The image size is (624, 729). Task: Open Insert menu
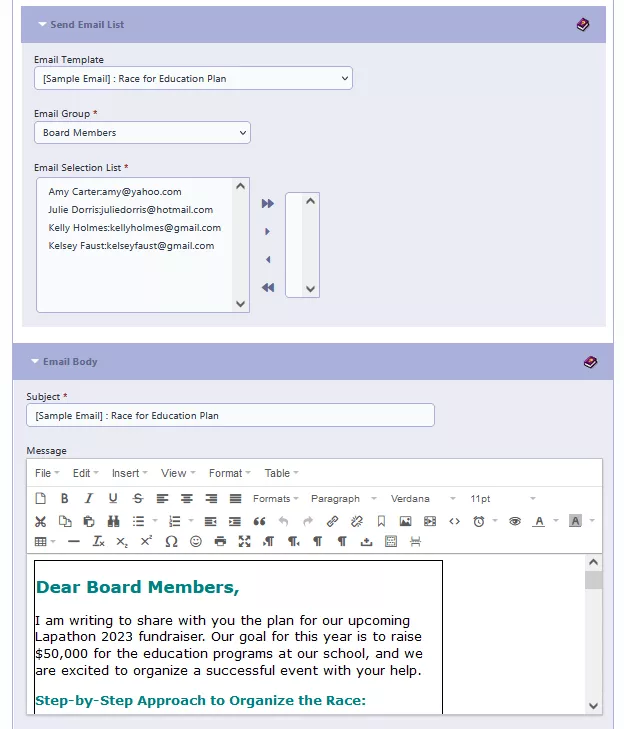[129, 473]
